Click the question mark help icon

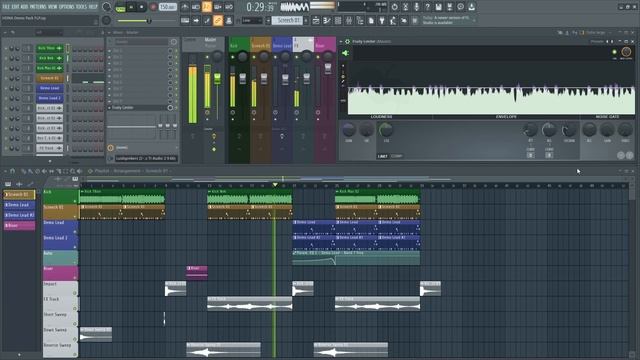427,7
